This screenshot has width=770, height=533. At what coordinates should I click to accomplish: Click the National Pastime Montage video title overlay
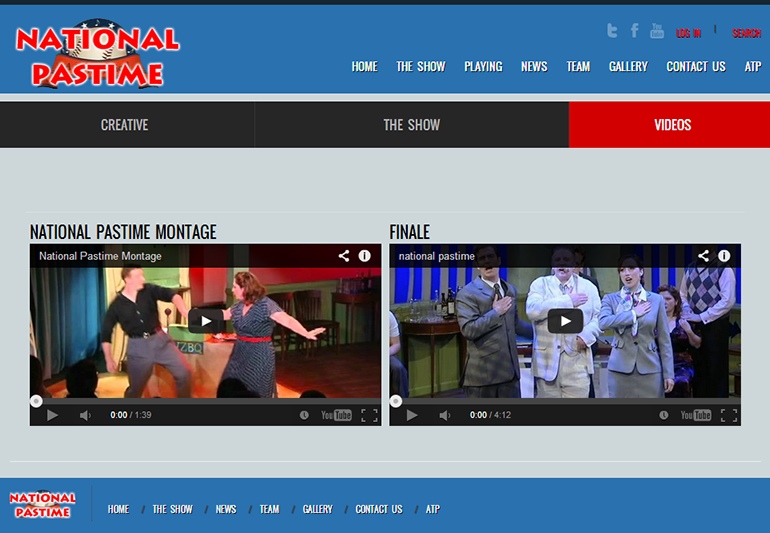(x=100, y=256)
